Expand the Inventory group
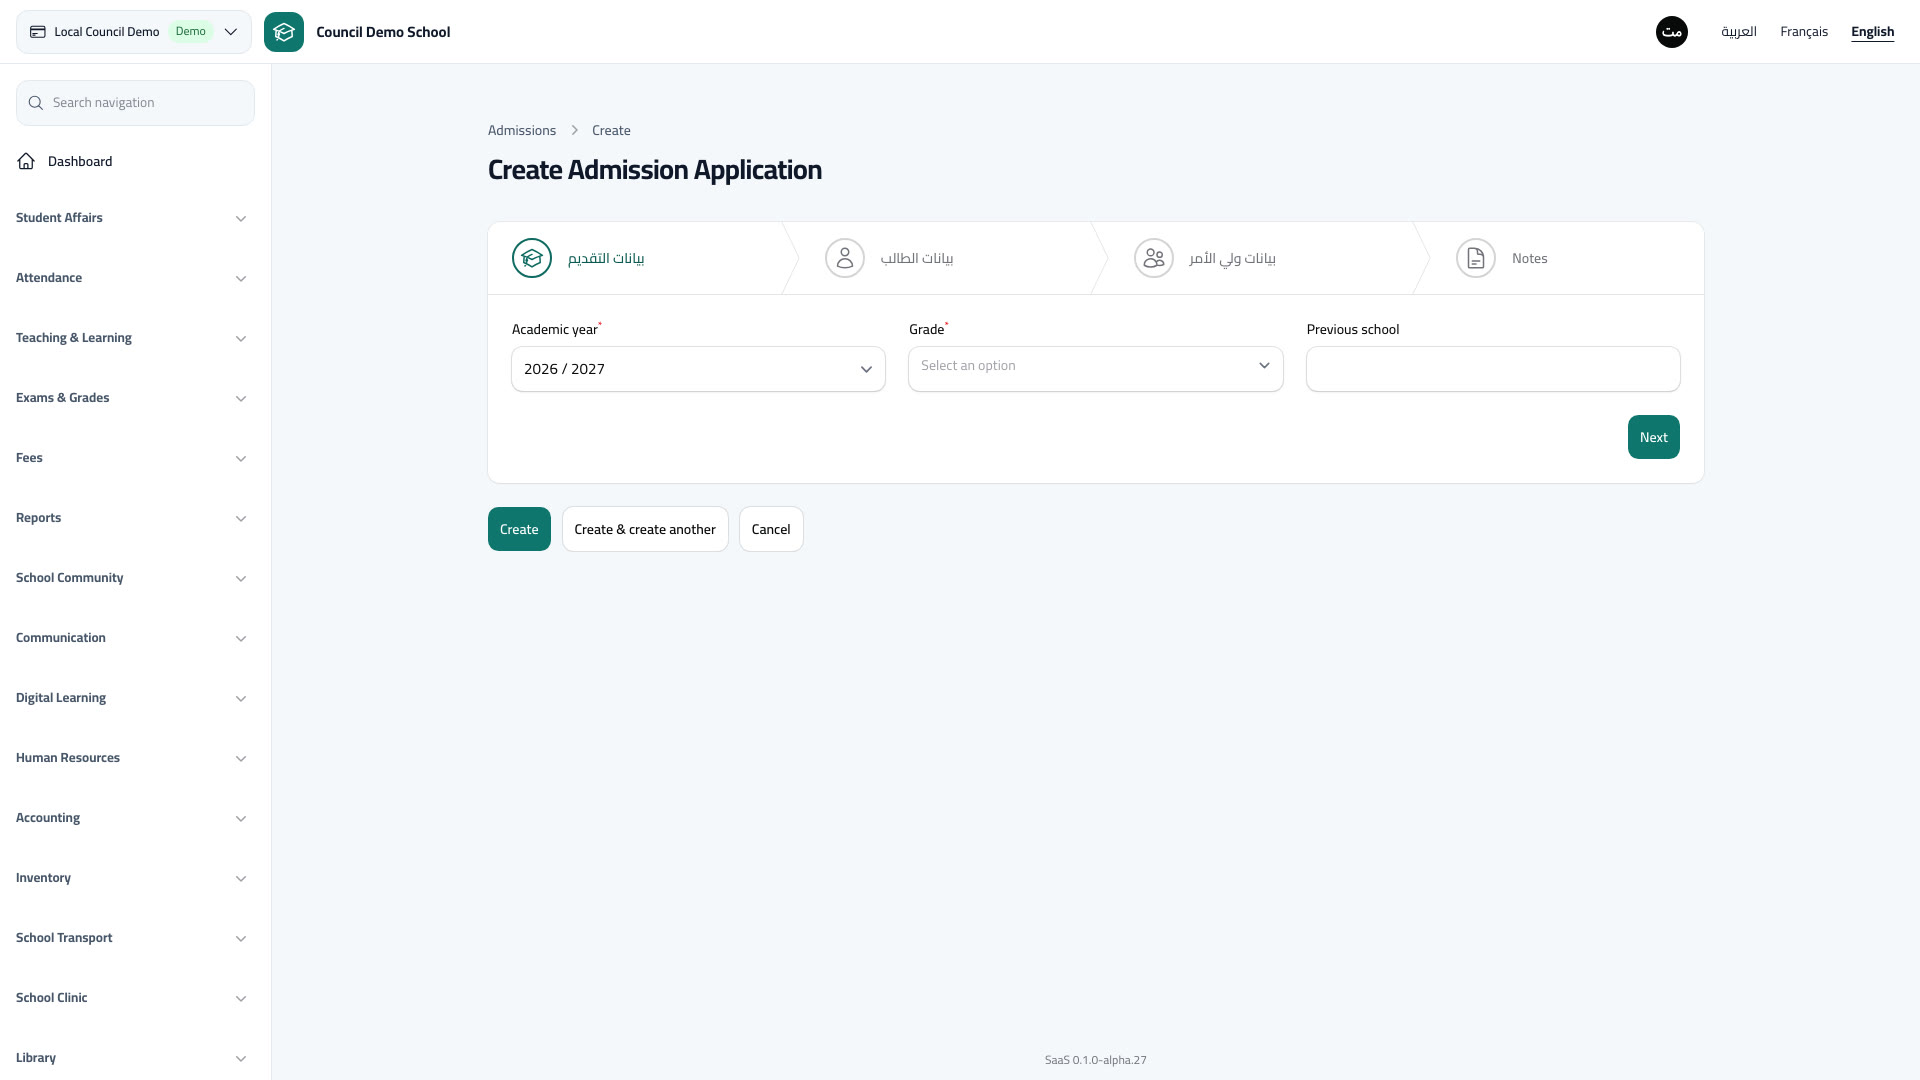This screenshot has width=1920, height=1080. (131, 878)
